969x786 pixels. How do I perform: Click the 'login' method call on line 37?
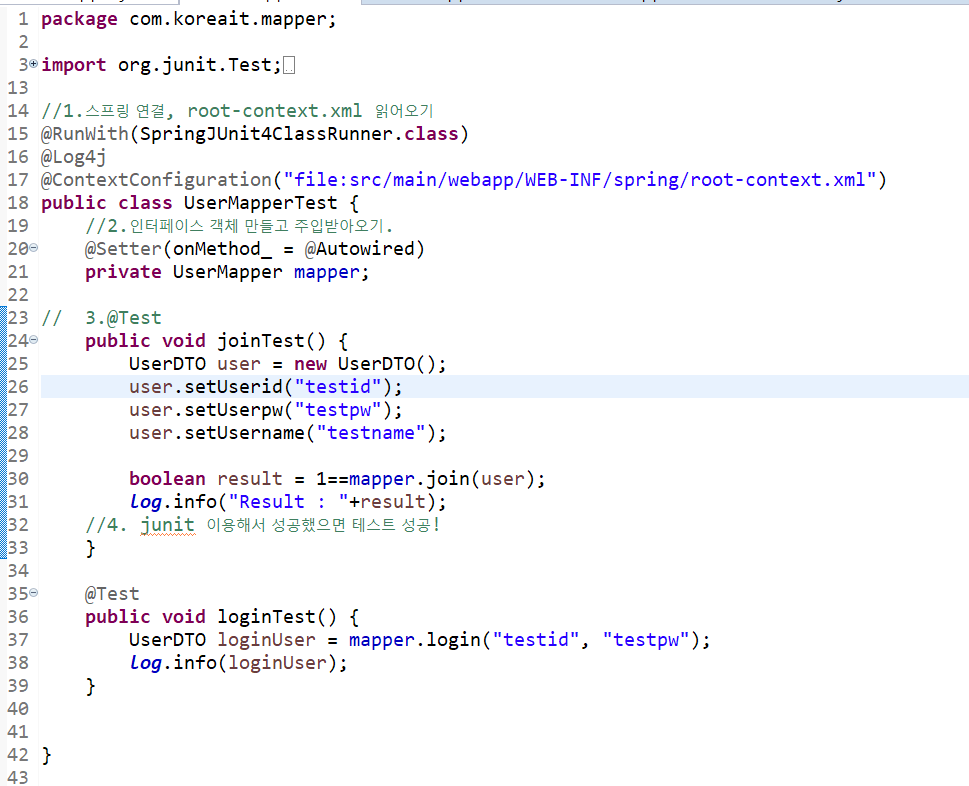tap(453, 640)
